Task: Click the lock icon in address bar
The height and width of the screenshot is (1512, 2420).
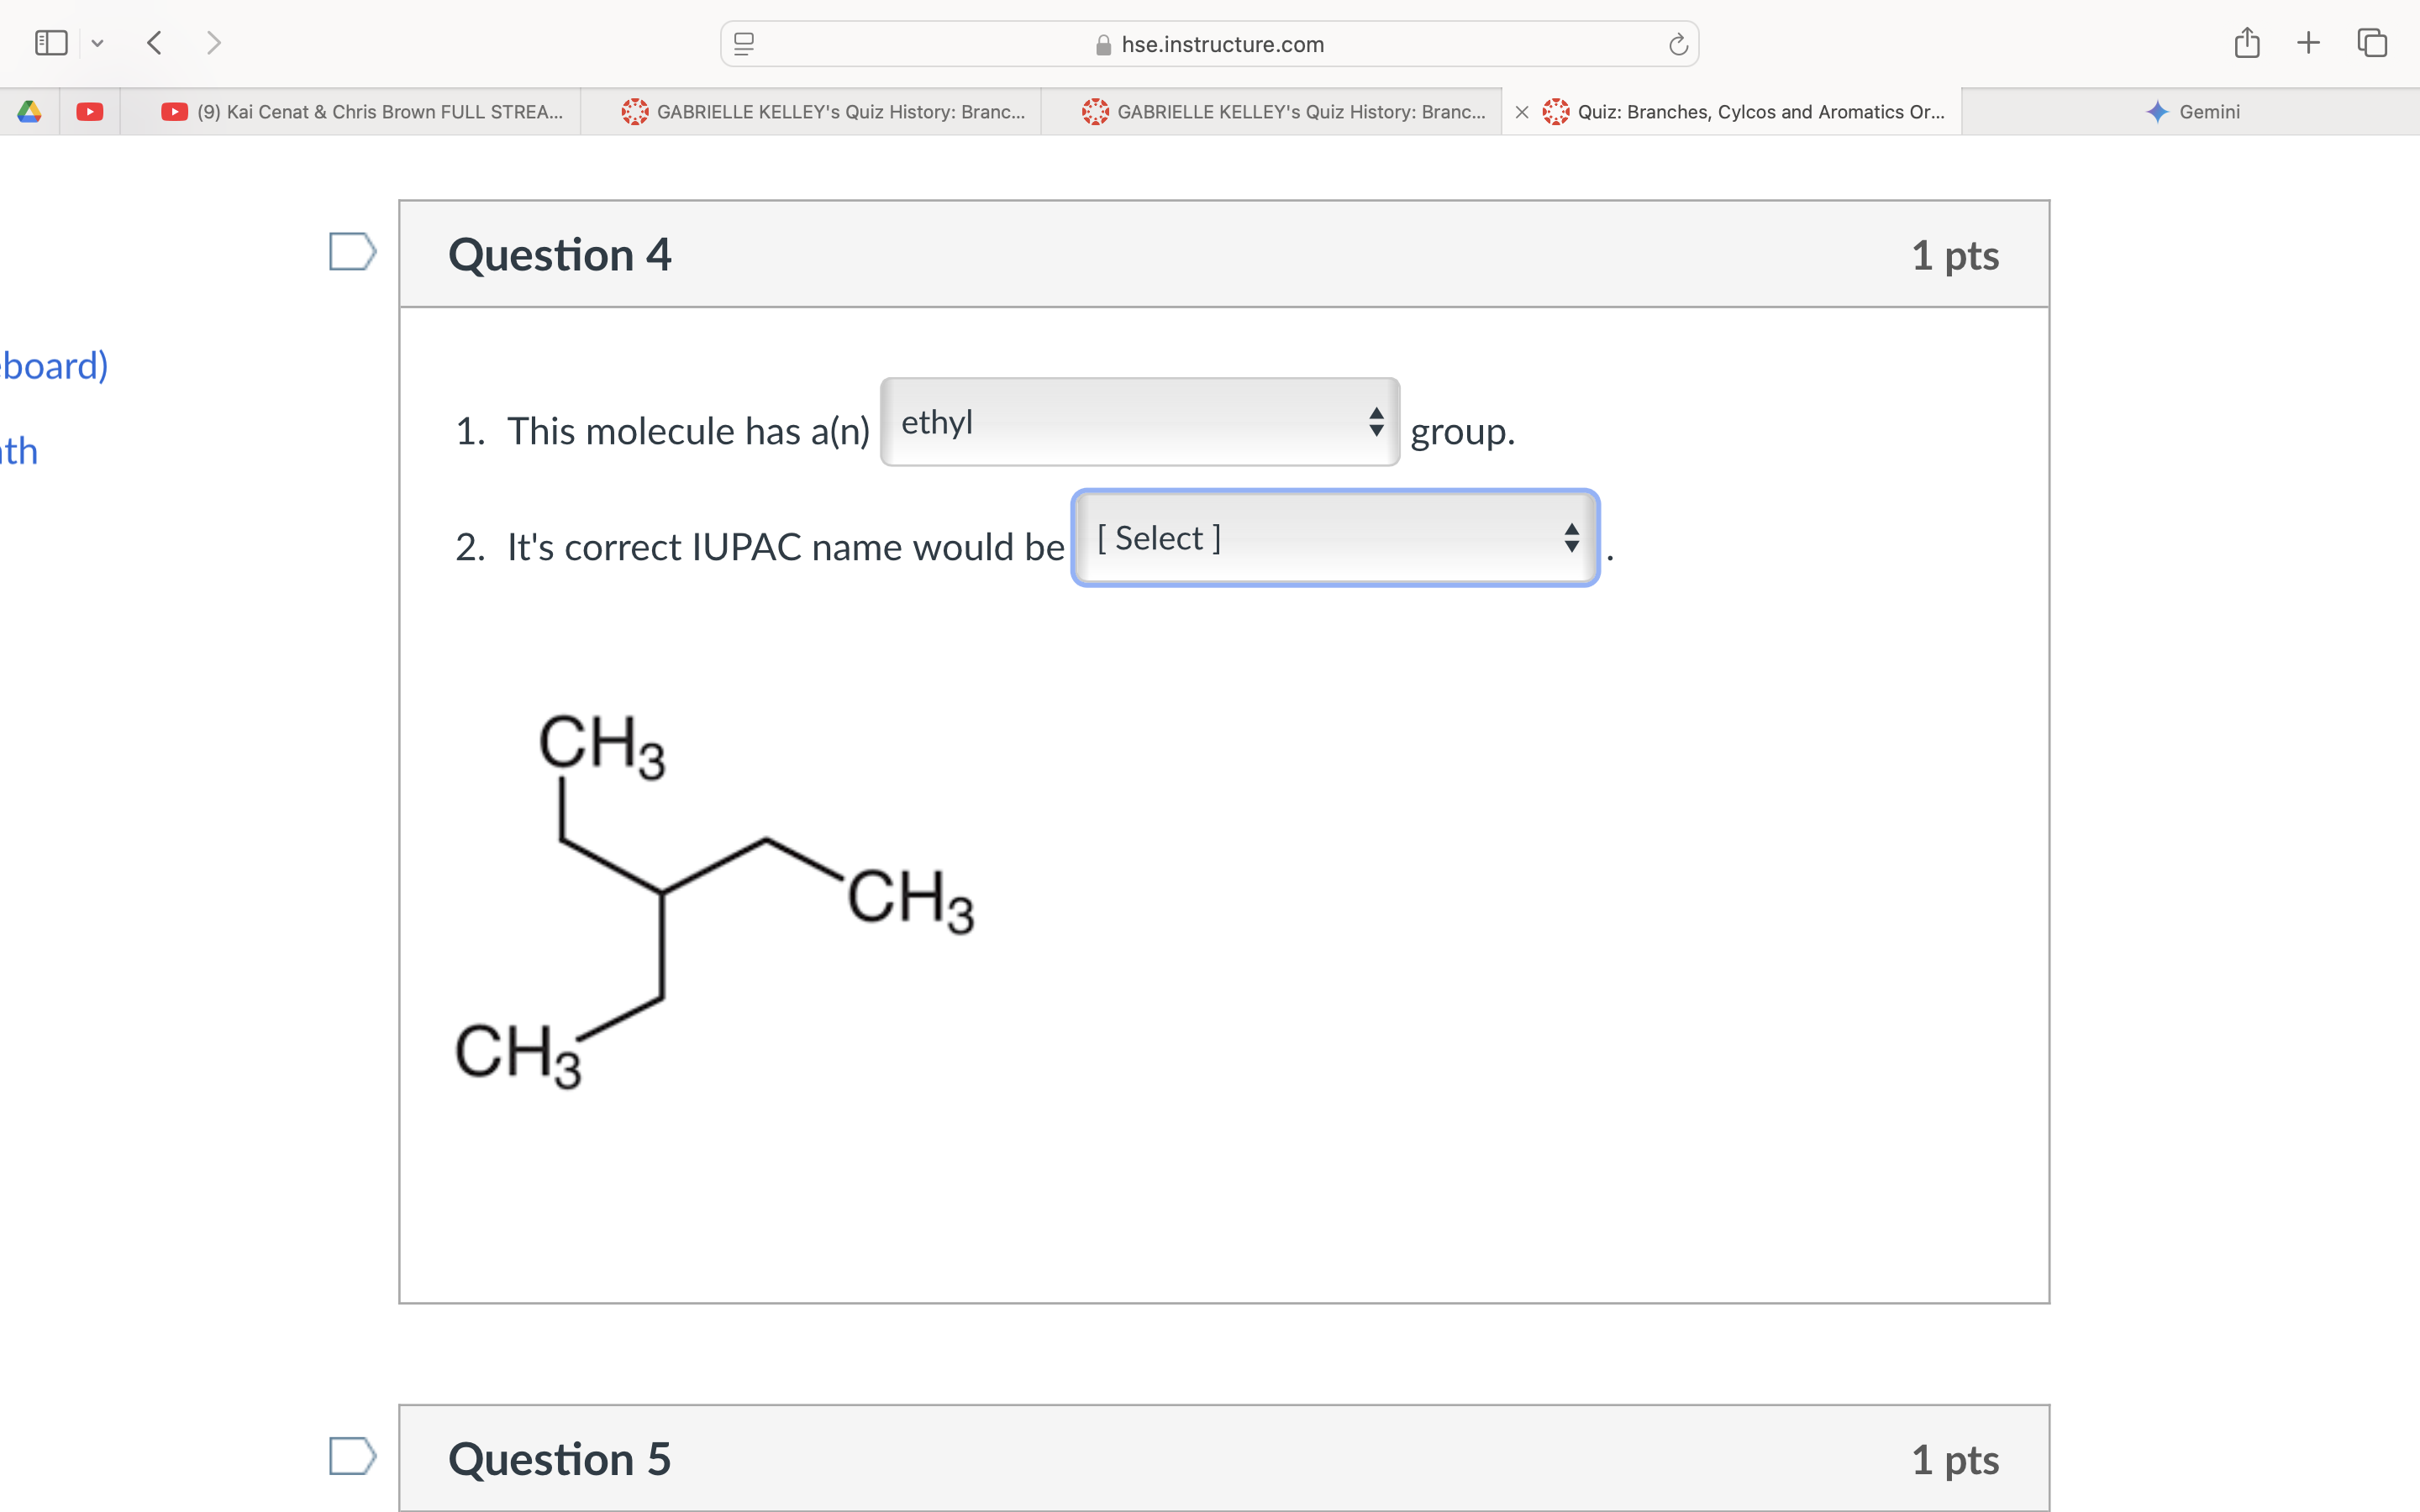Action: click(1104, 44)
